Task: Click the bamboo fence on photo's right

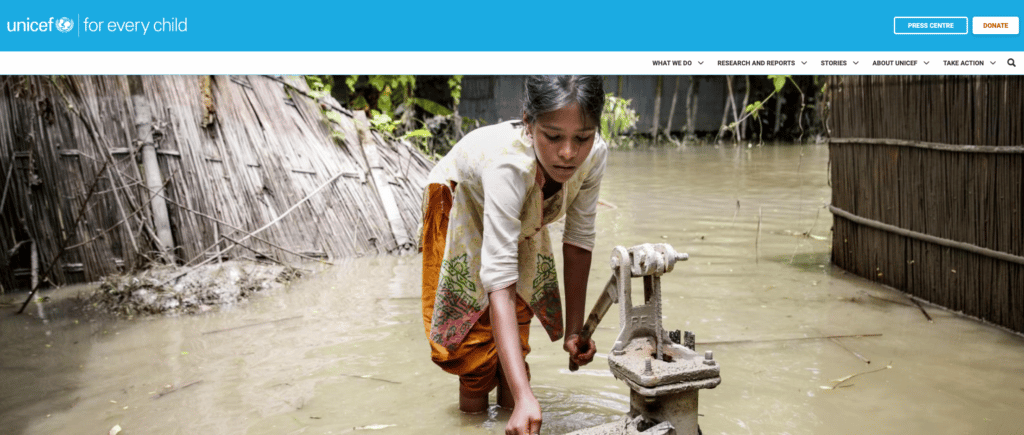Action: pos(926,202)
